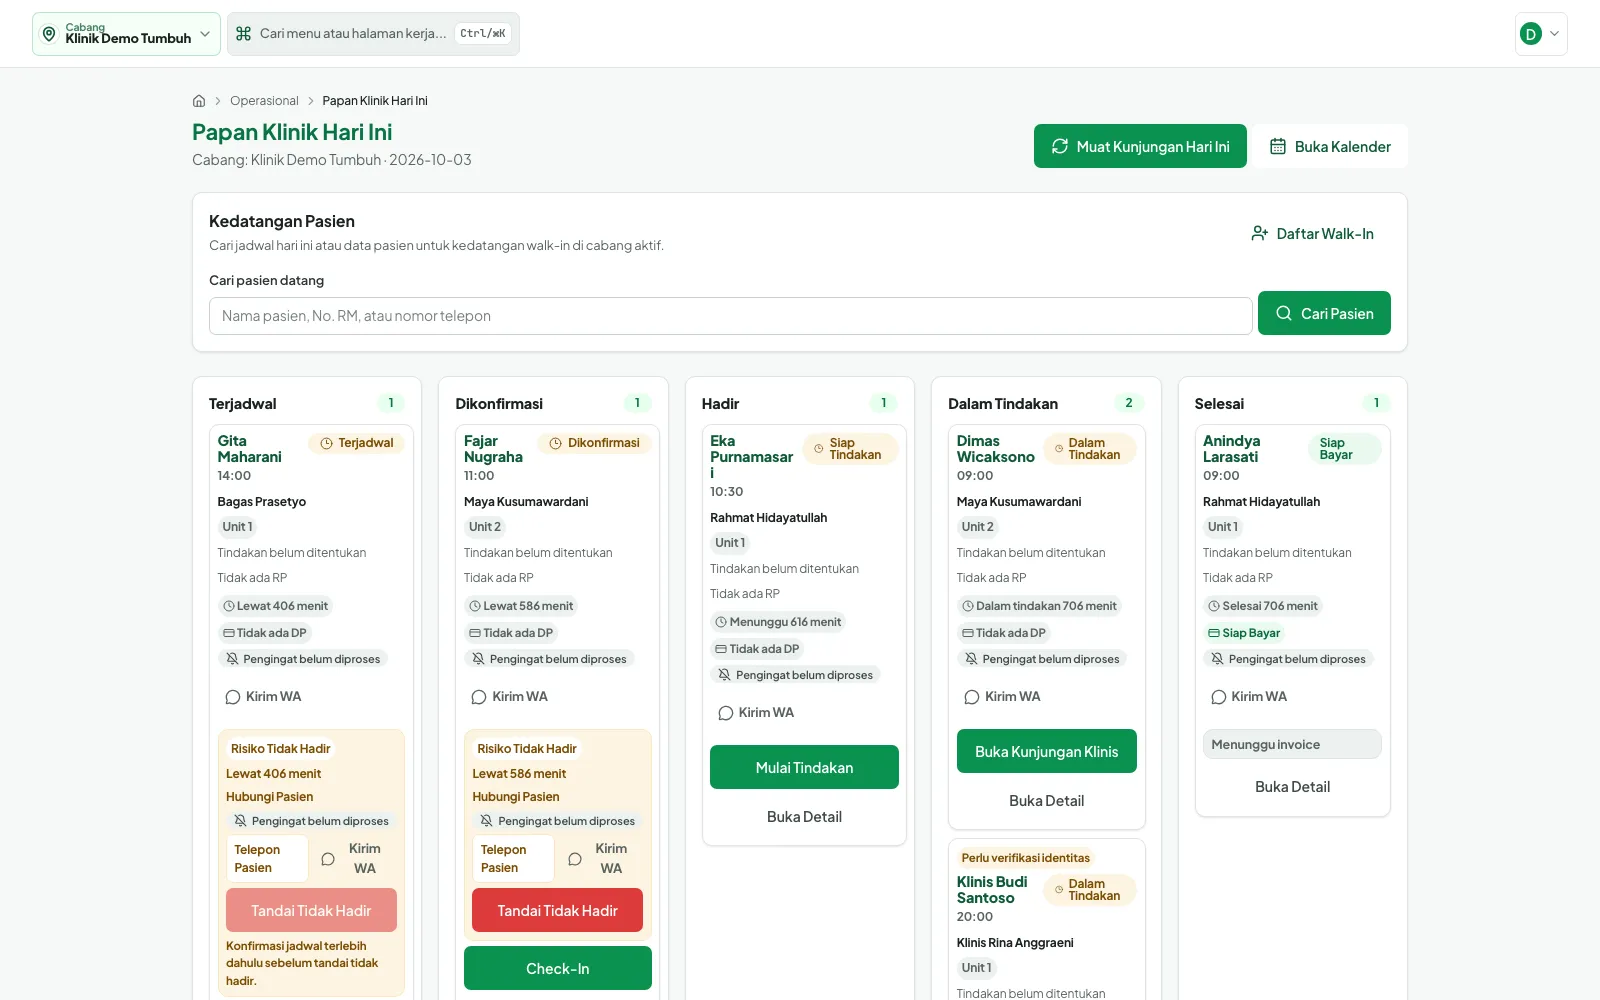Click Kirim WA in Eka Purnamasari's card
This screenshot has width=1600, height=1000.
click(x=756, y=713)
